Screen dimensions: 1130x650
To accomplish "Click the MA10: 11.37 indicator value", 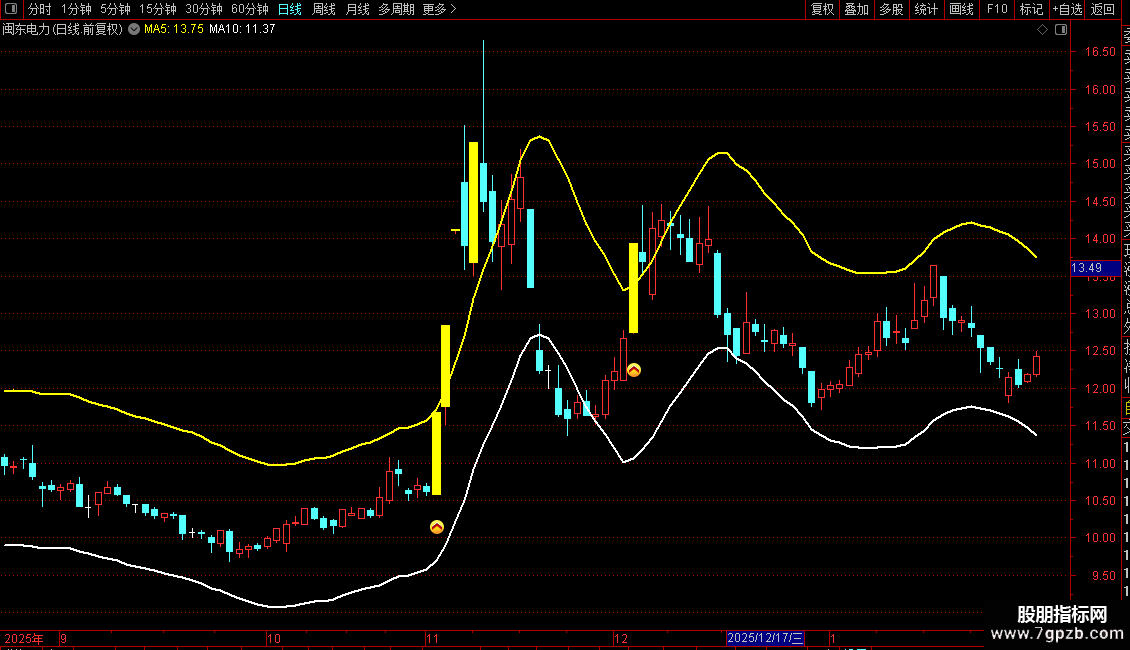I will tap(242, 29).
